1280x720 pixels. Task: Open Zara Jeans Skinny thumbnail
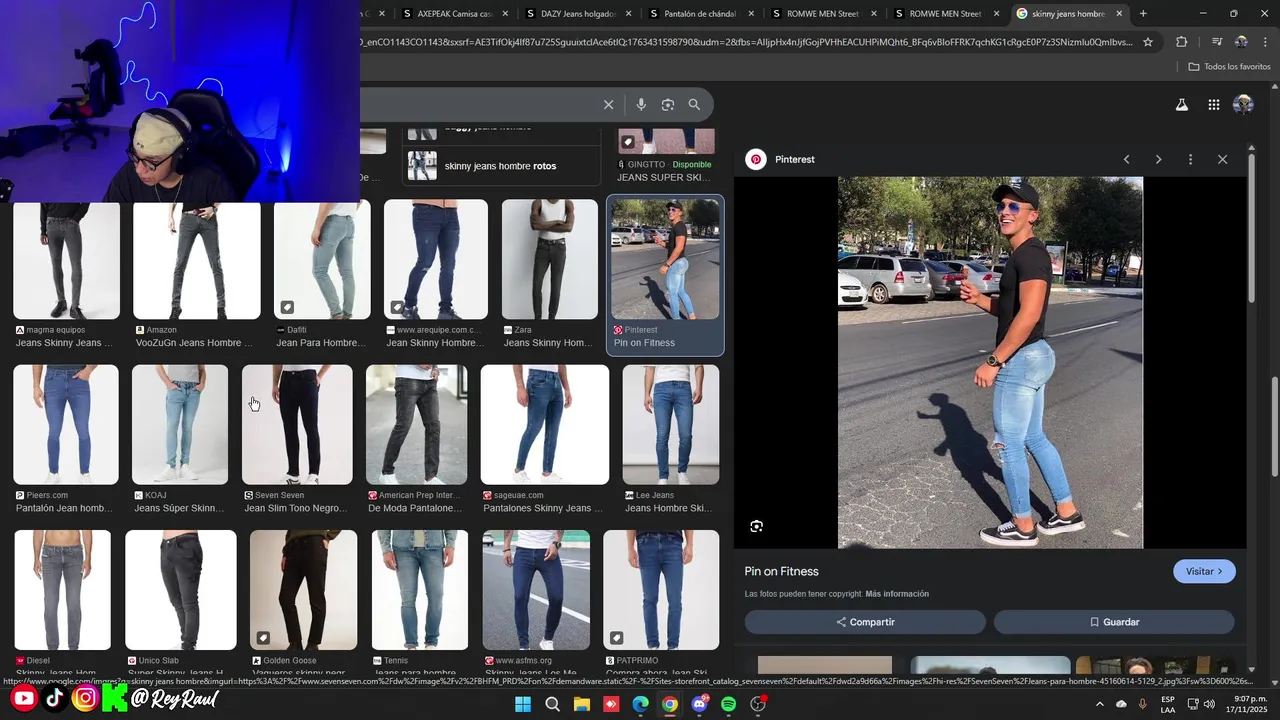[x=549, y=260]
